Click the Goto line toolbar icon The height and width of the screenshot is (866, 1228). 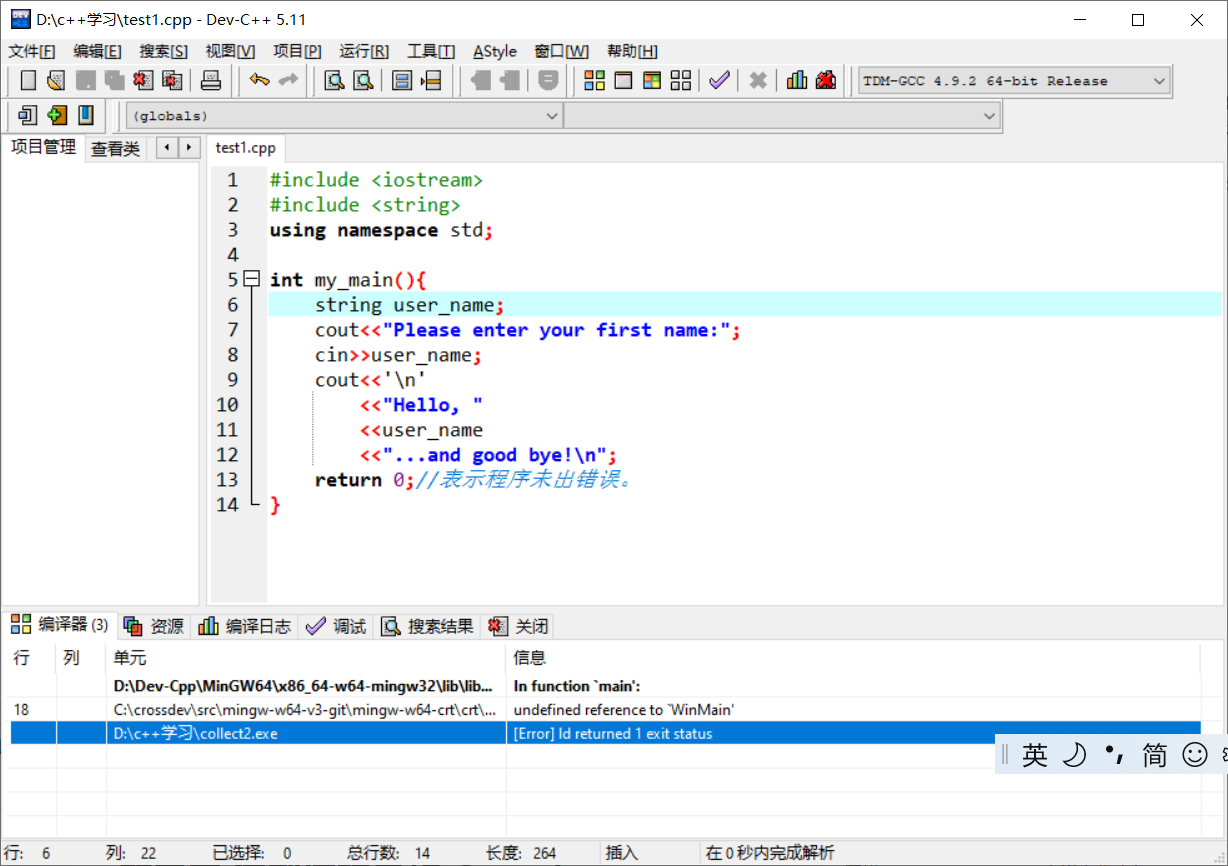[431, 81]
